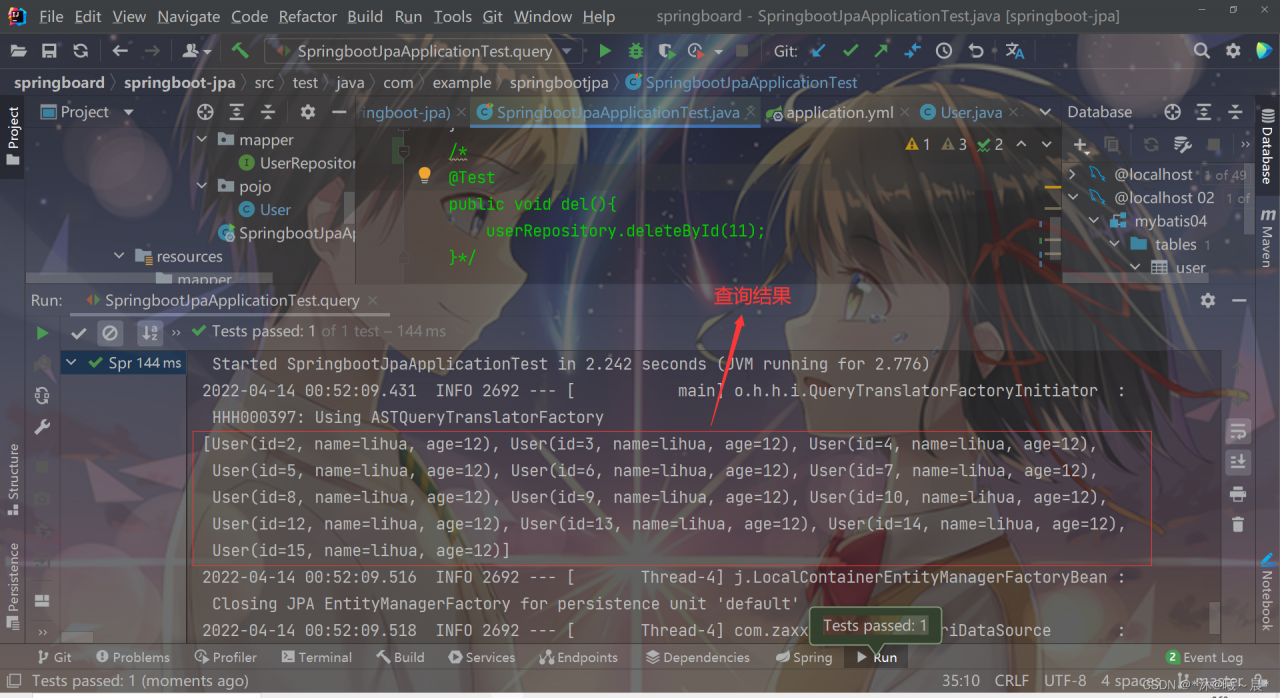Open IDE settings gear in main toolbar
Viewport: 1280px width, 698px height.
[x=1233, y=50]
